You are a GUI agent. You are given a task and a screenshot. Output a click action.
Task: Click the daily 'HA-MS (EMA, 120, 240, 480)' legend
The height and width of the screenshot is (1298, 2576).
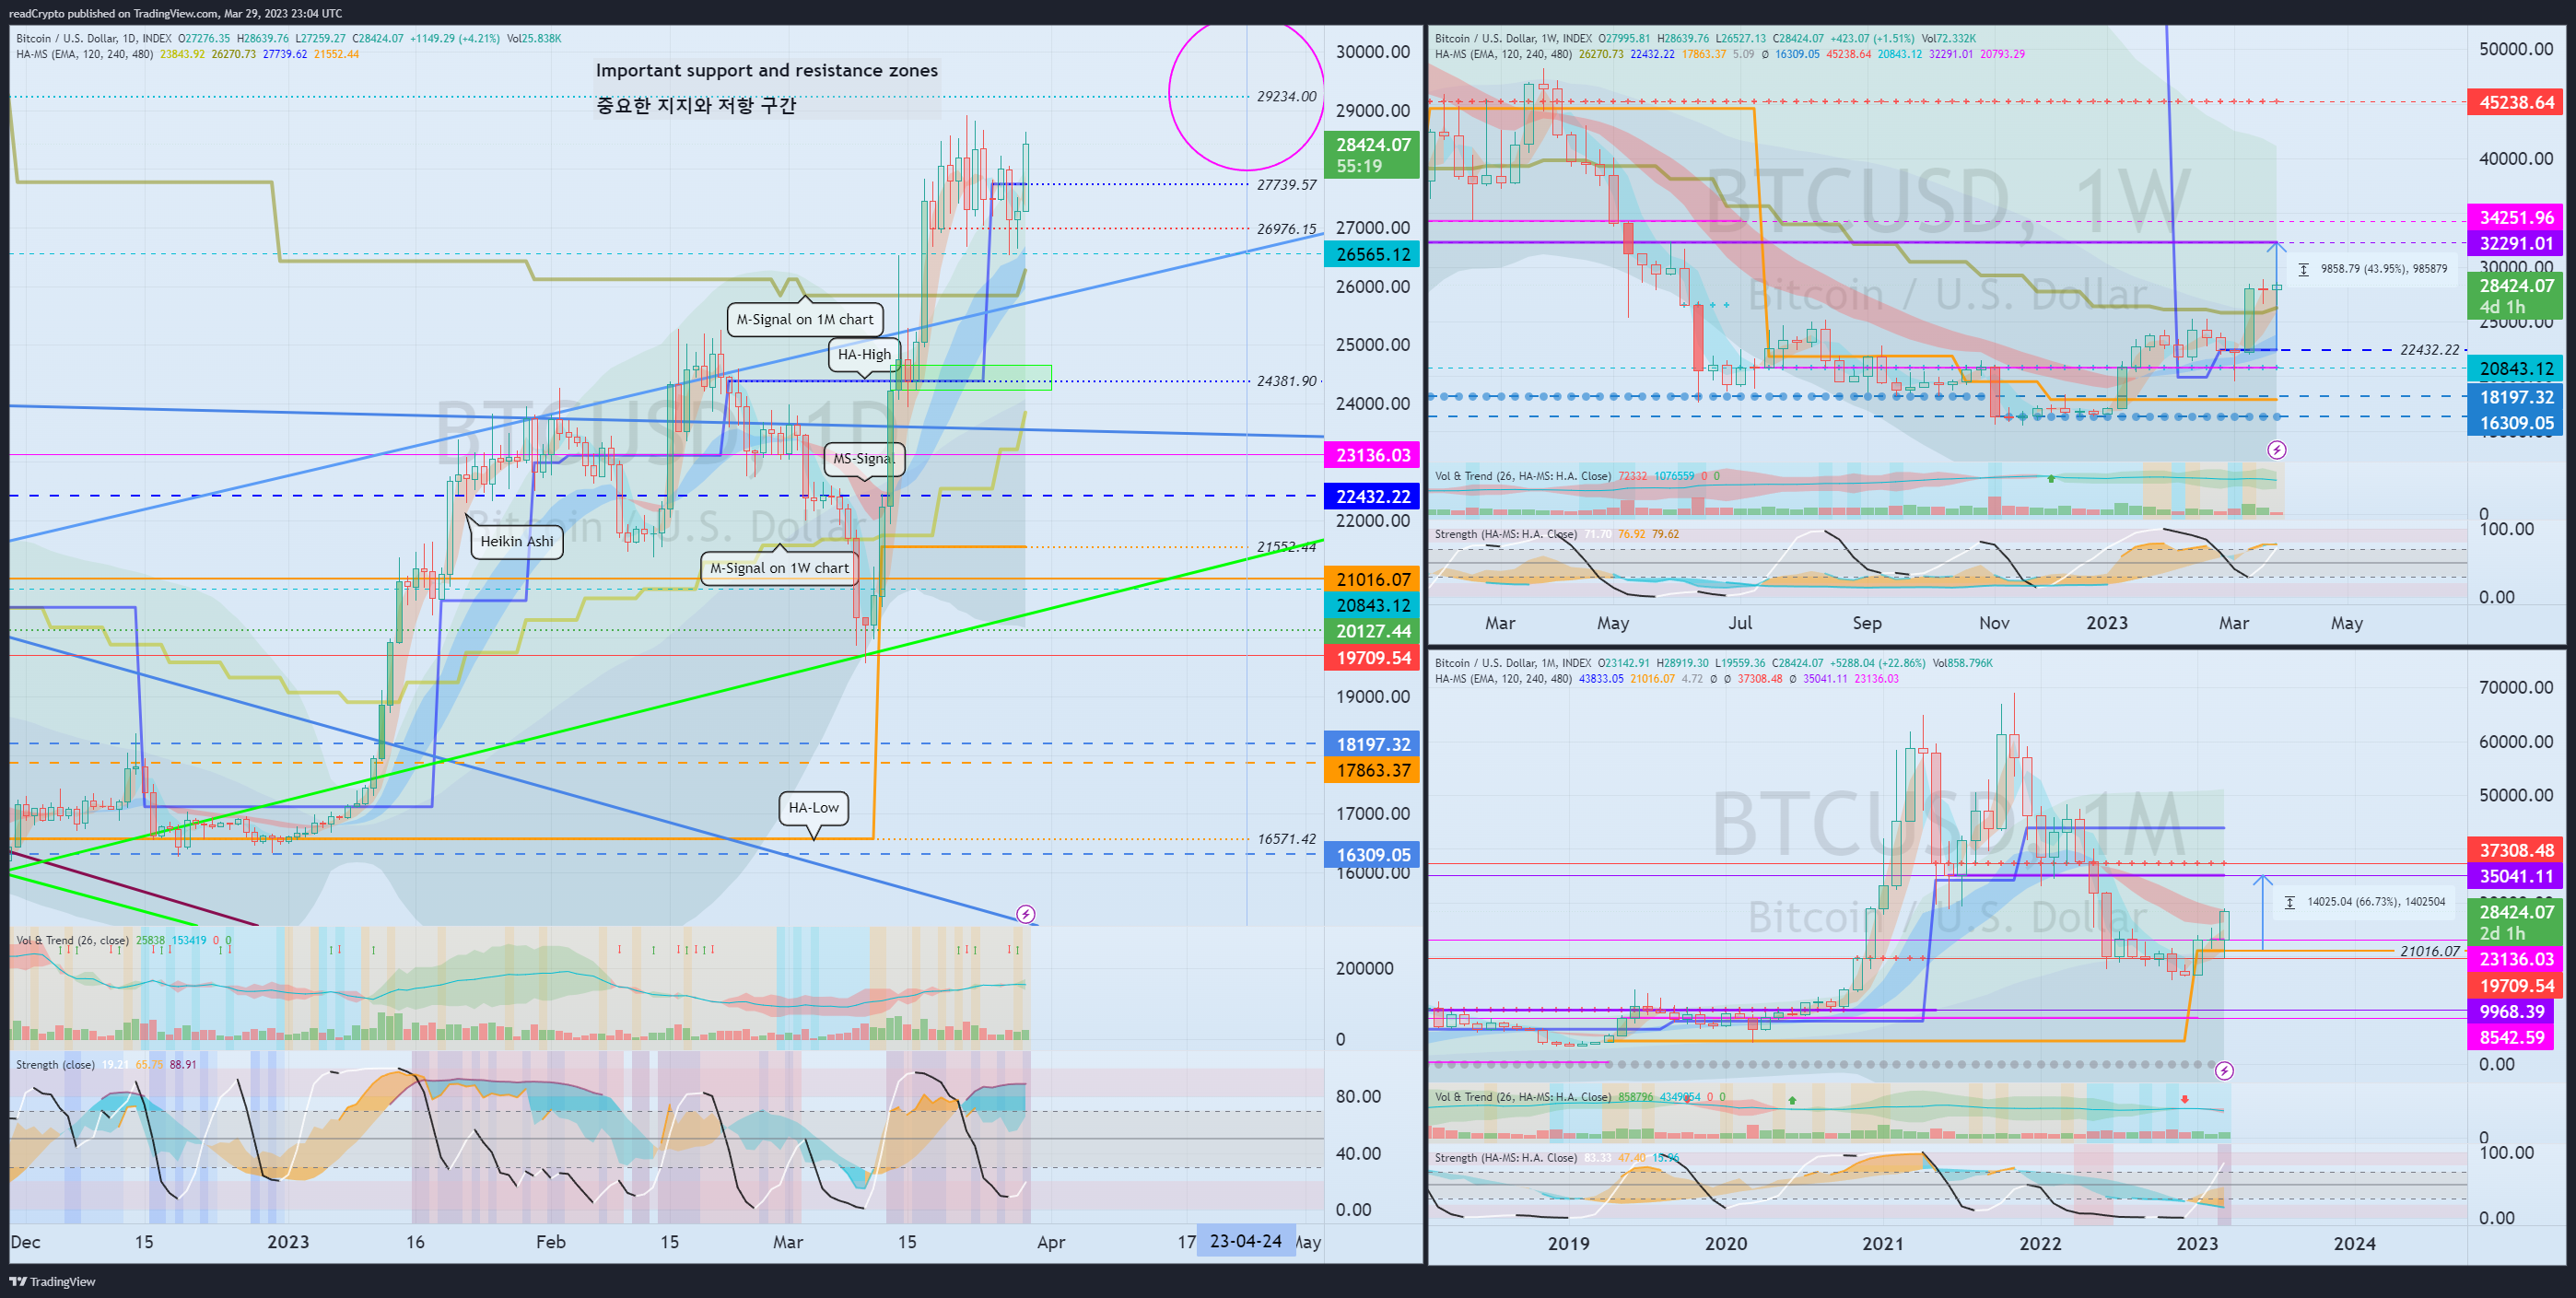84,54
